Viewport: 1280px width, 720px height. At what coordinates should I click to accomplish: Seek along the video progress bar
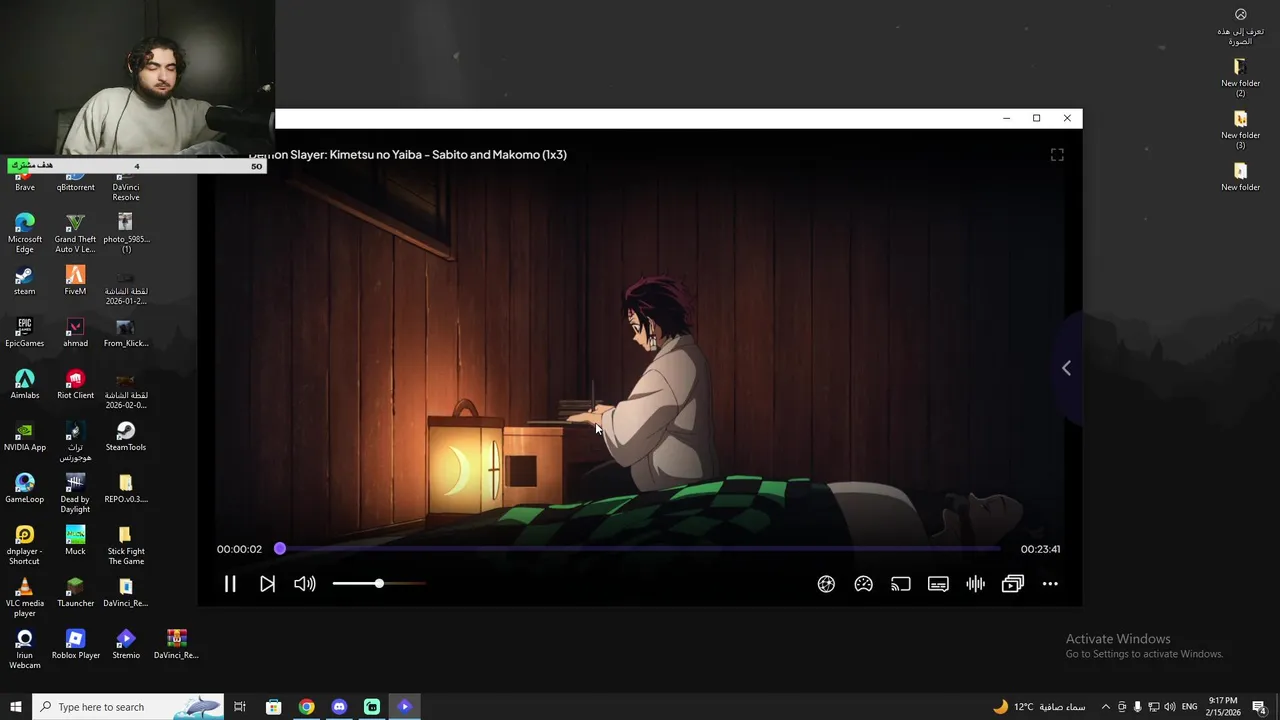(640, 548)
